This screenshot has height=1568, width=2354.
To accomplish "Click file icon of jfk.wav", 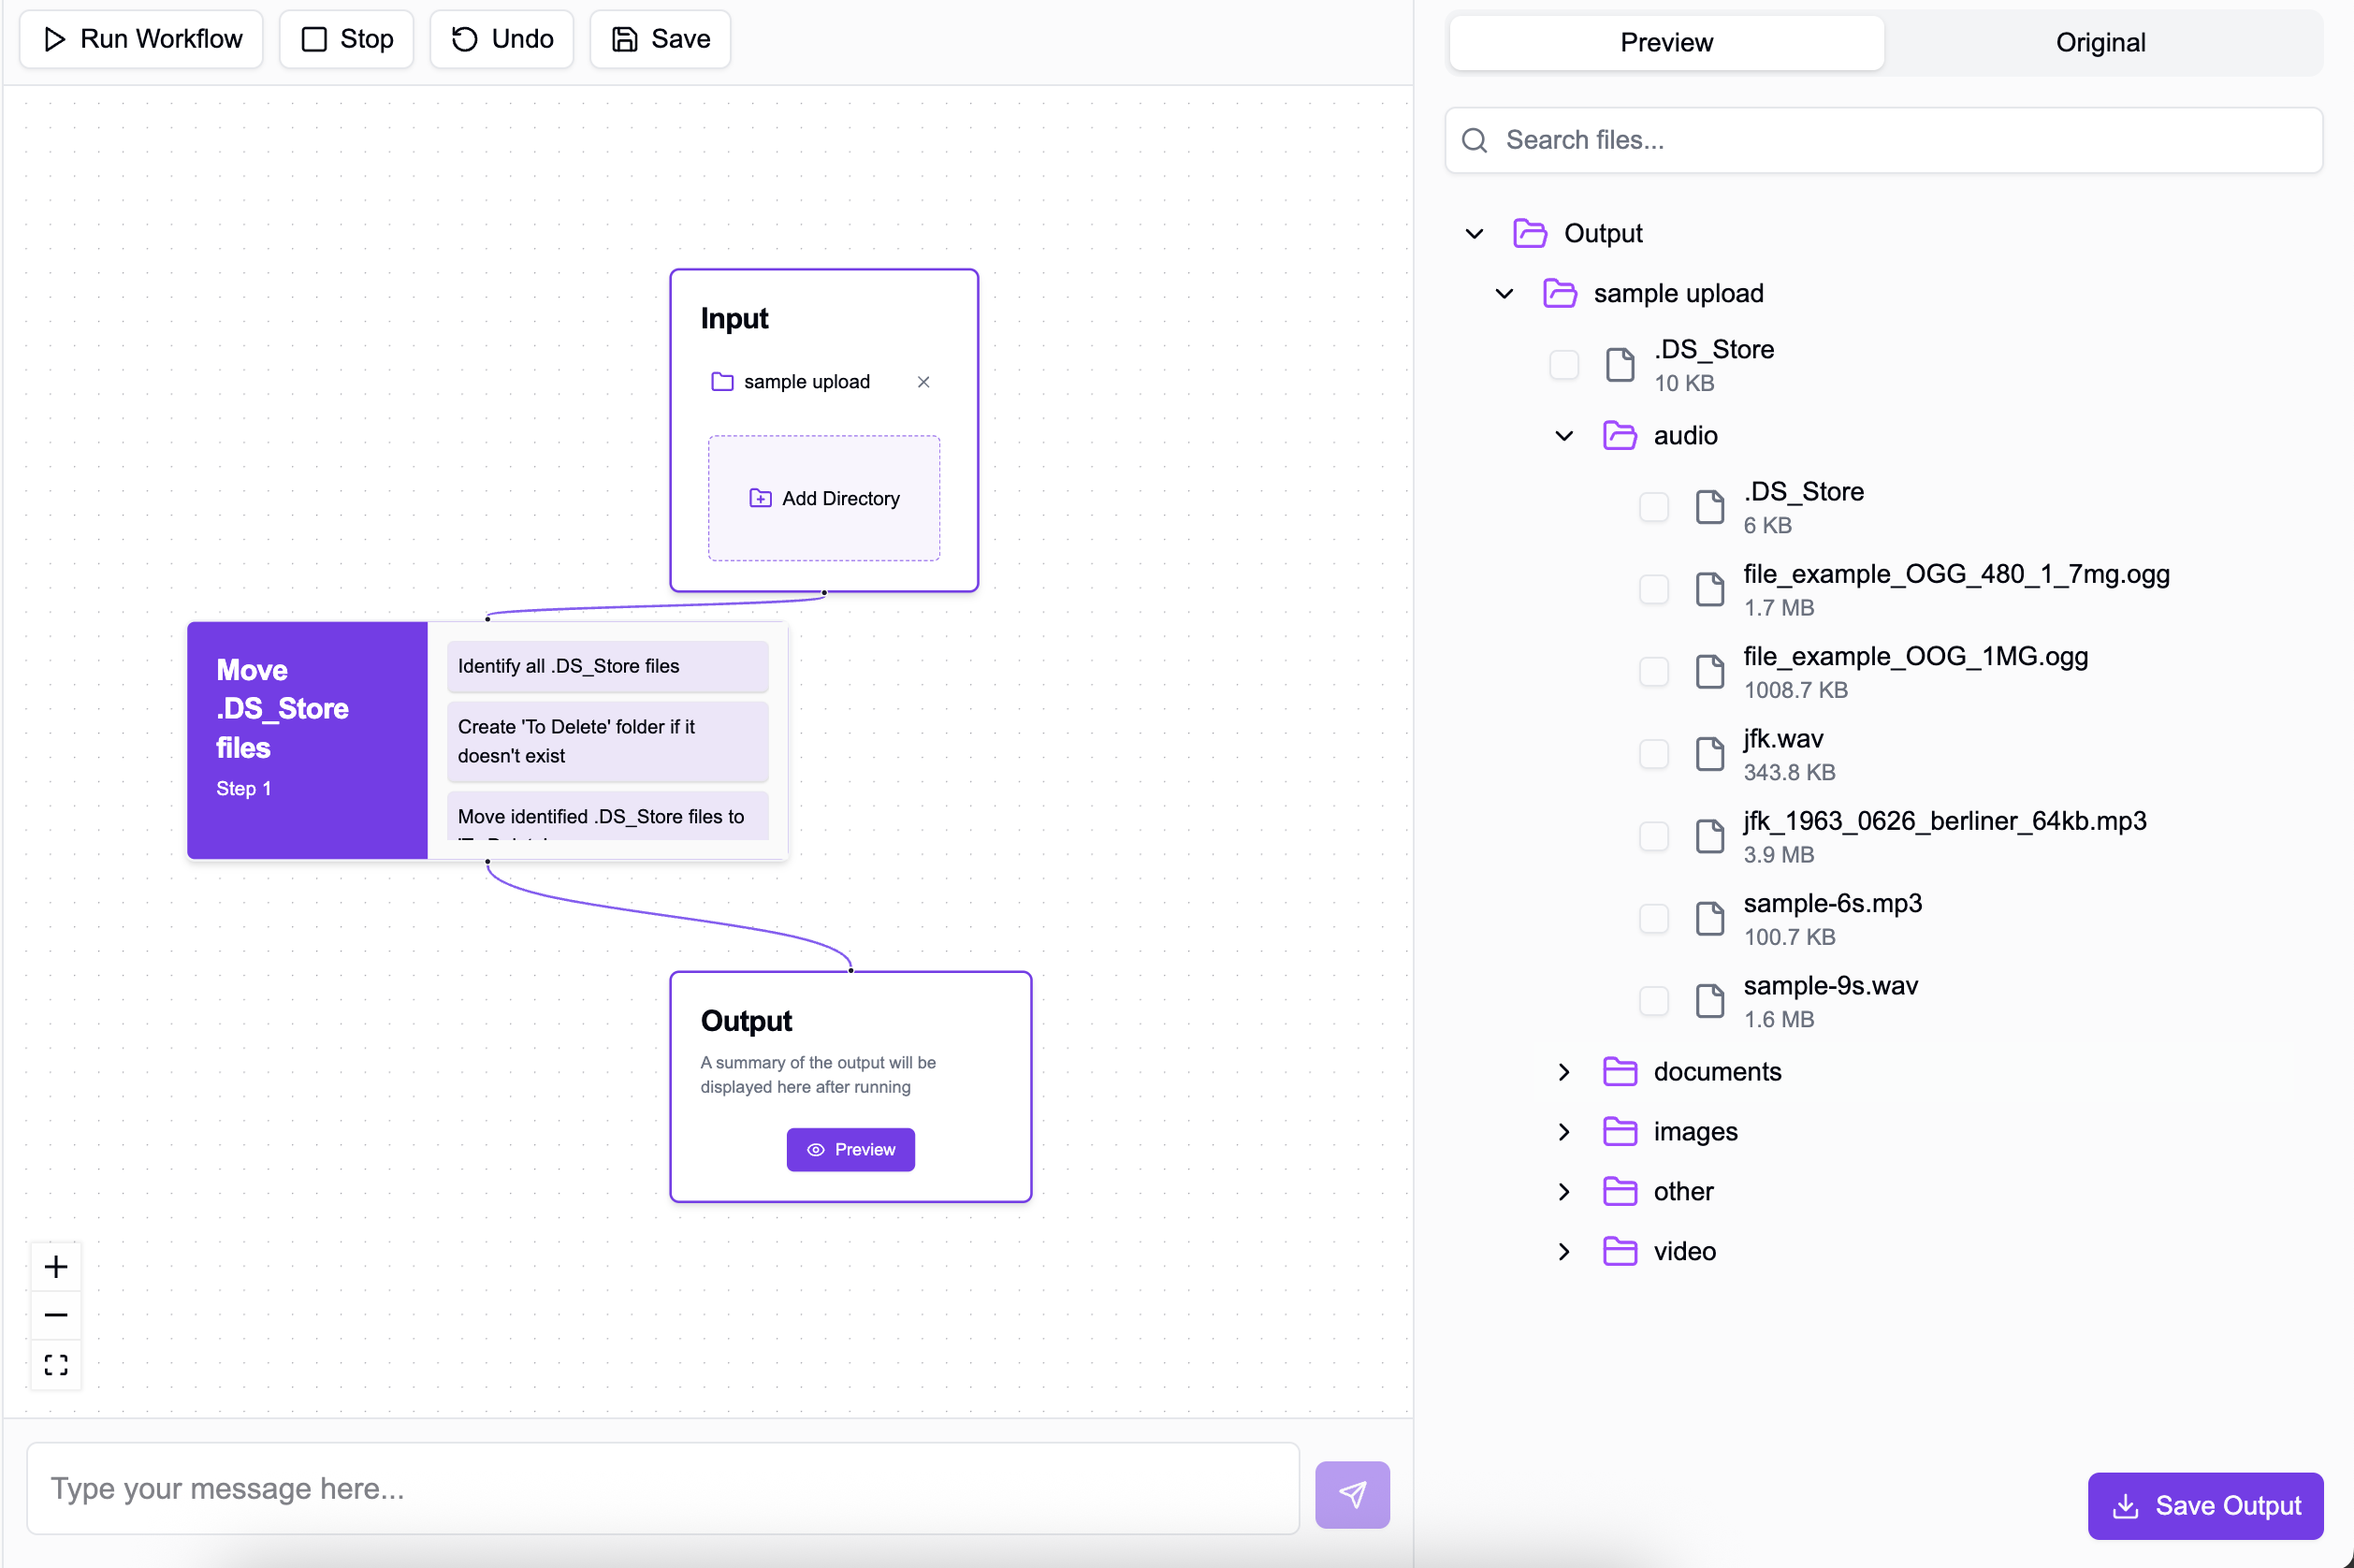I will point(1710,754).
